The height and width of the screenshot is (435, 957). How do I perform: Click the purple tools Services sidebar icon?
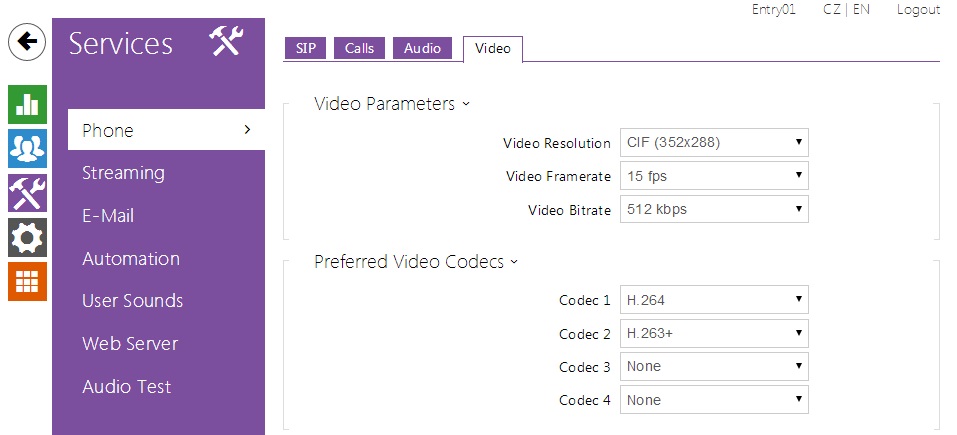[x=27, y=192]
